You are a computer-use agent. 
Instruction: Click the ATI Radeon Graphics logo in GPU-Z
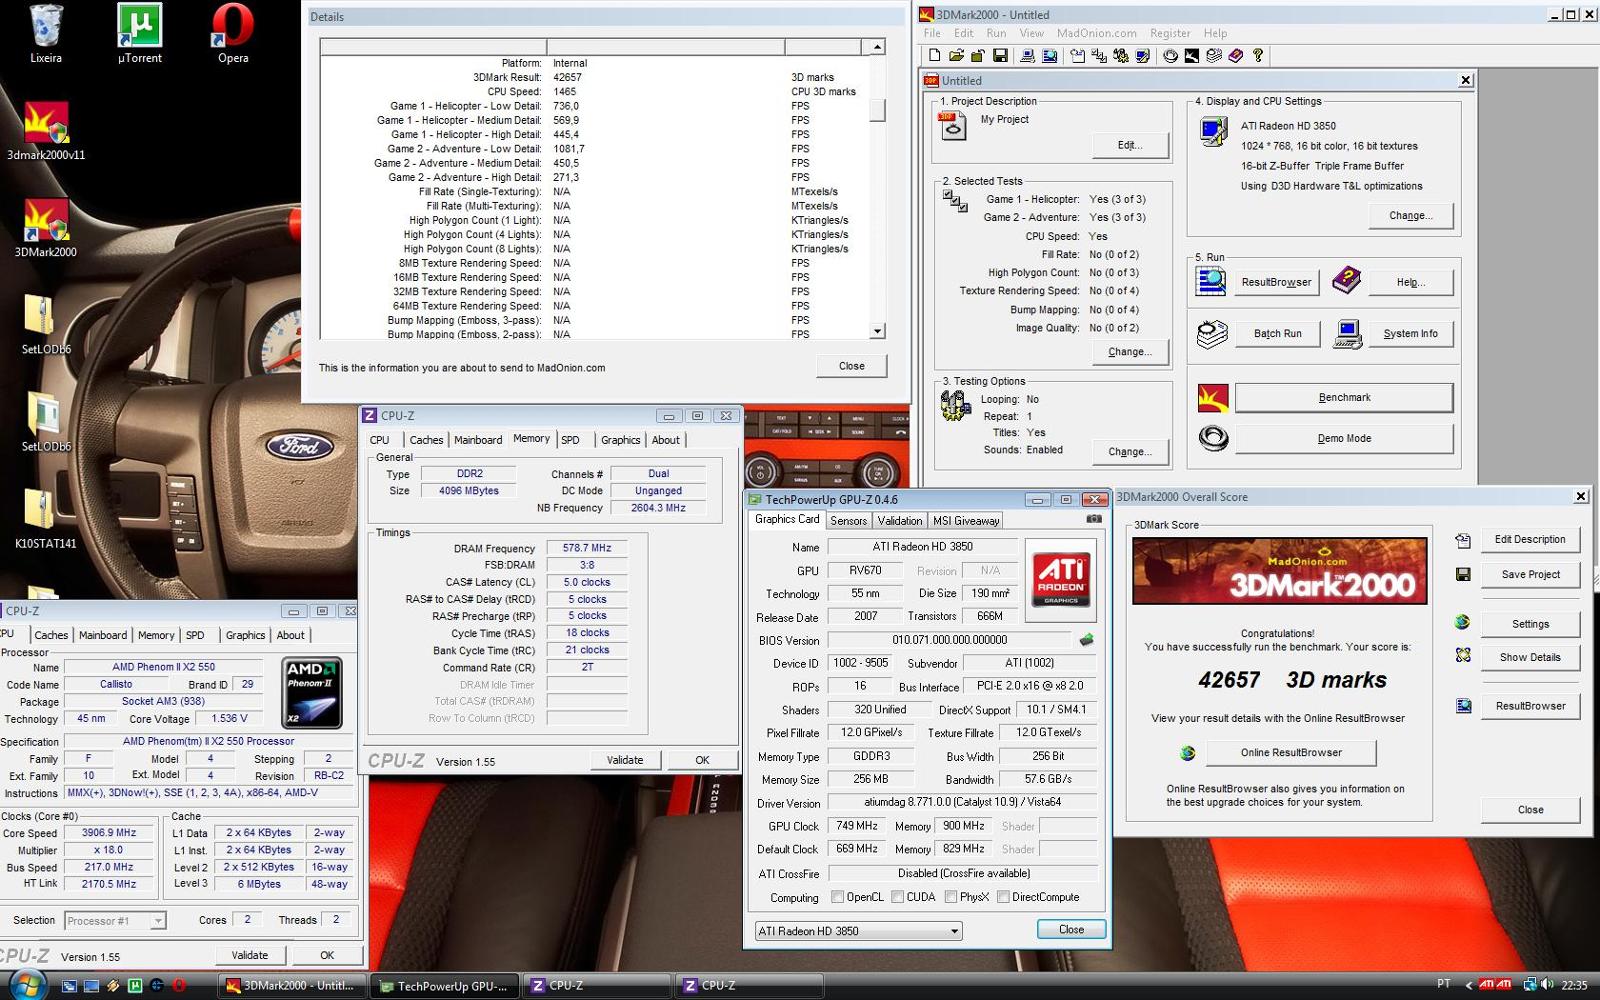click(1061, 580)
